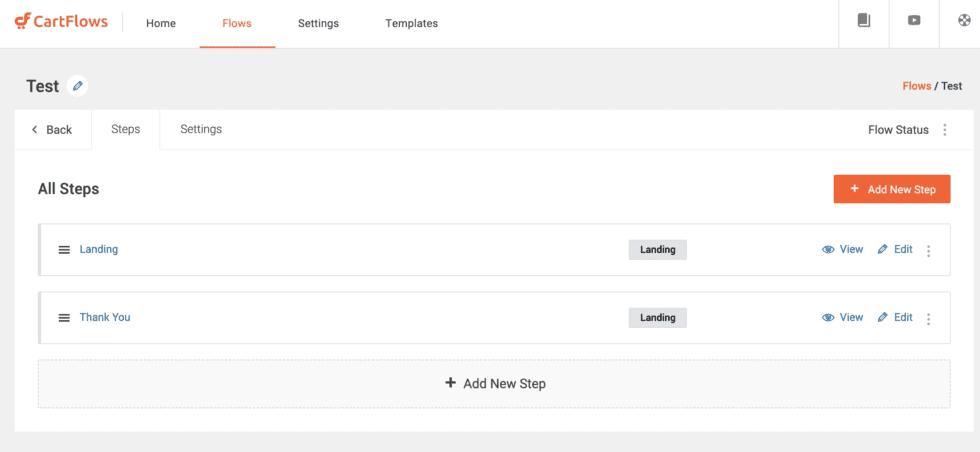Click the pencil icon beside Test title

(x=78, y=86)
